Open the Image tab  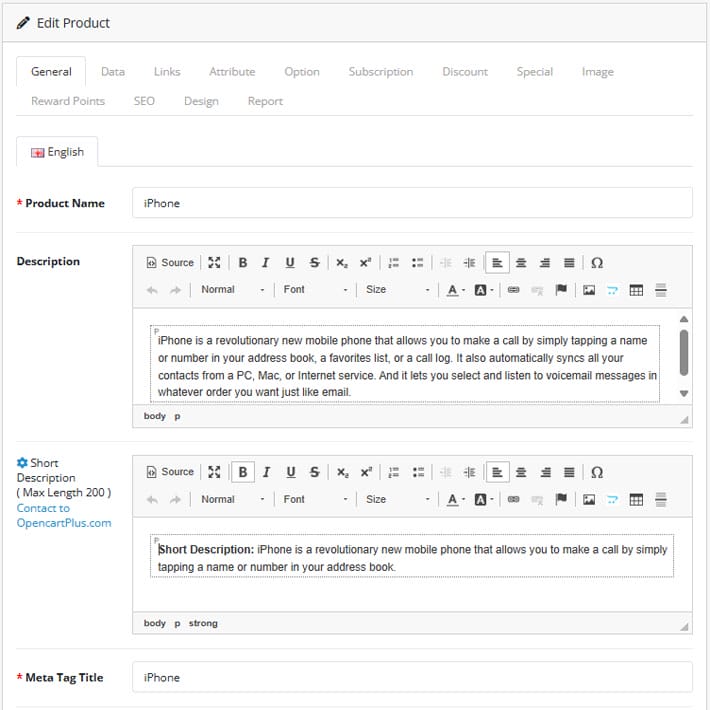click(597, 72)
